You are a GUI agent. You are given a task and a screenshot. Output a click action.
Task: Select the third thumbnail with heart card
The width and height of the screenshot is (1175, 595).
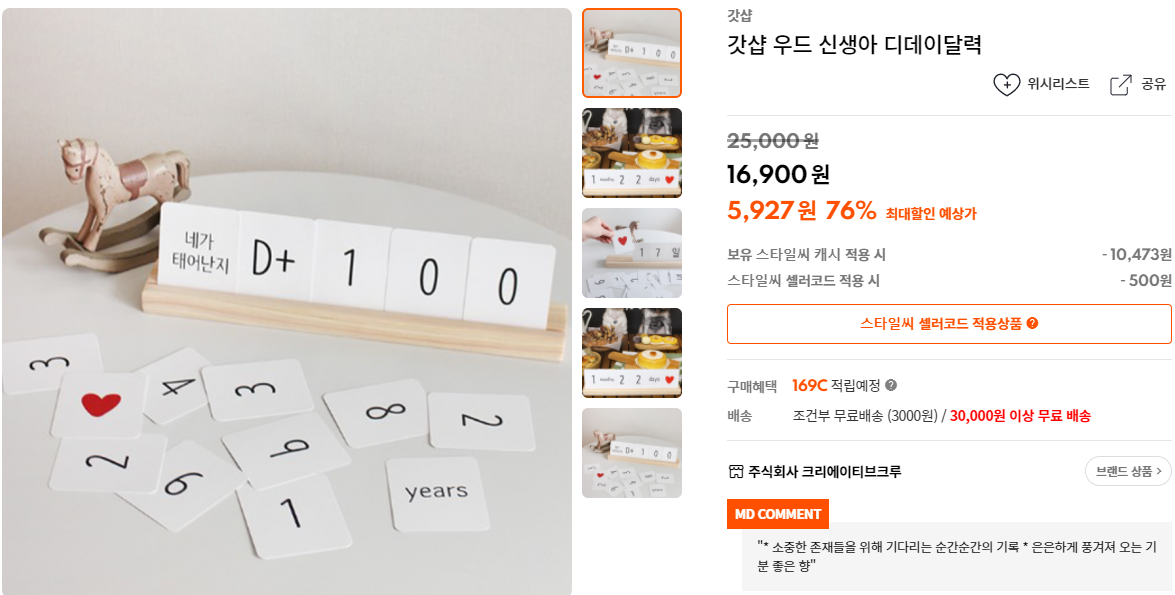[x=632, y=253]
